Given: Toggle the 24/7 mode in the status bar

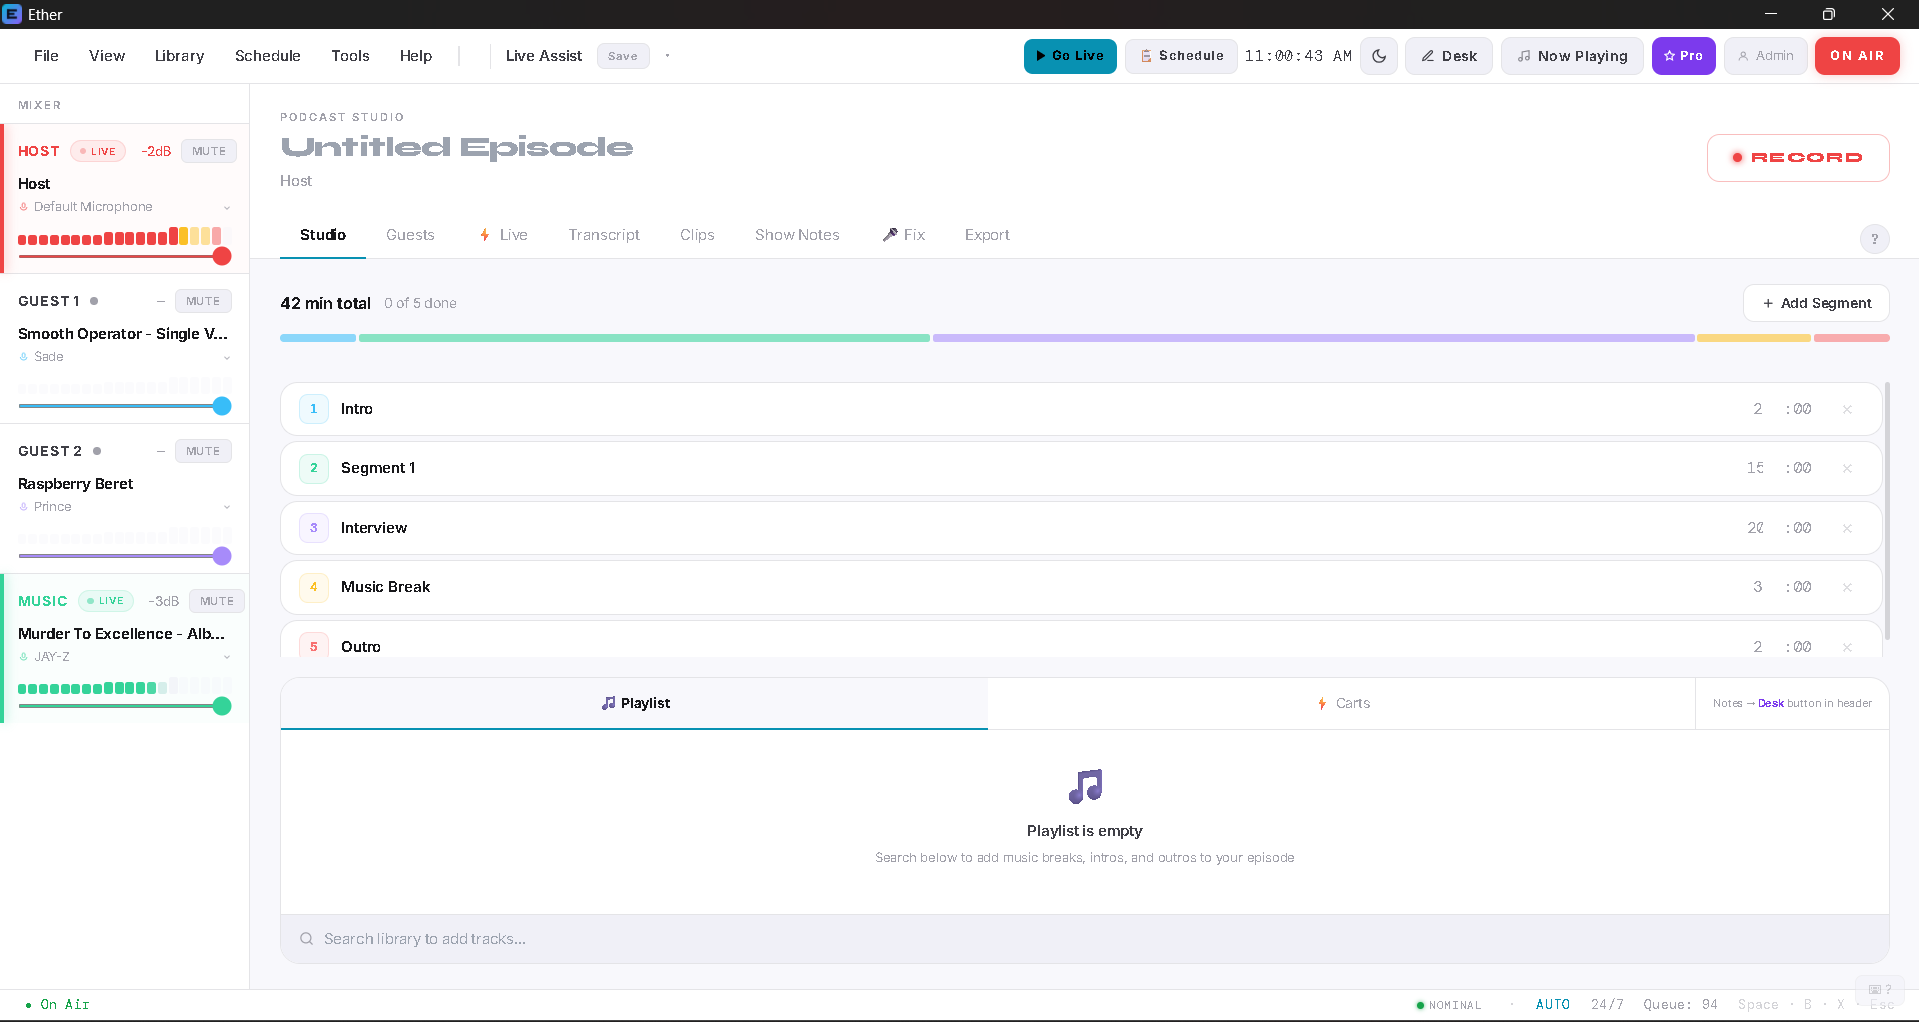Looking at the screenshot, I should tap(1607, 1005).
